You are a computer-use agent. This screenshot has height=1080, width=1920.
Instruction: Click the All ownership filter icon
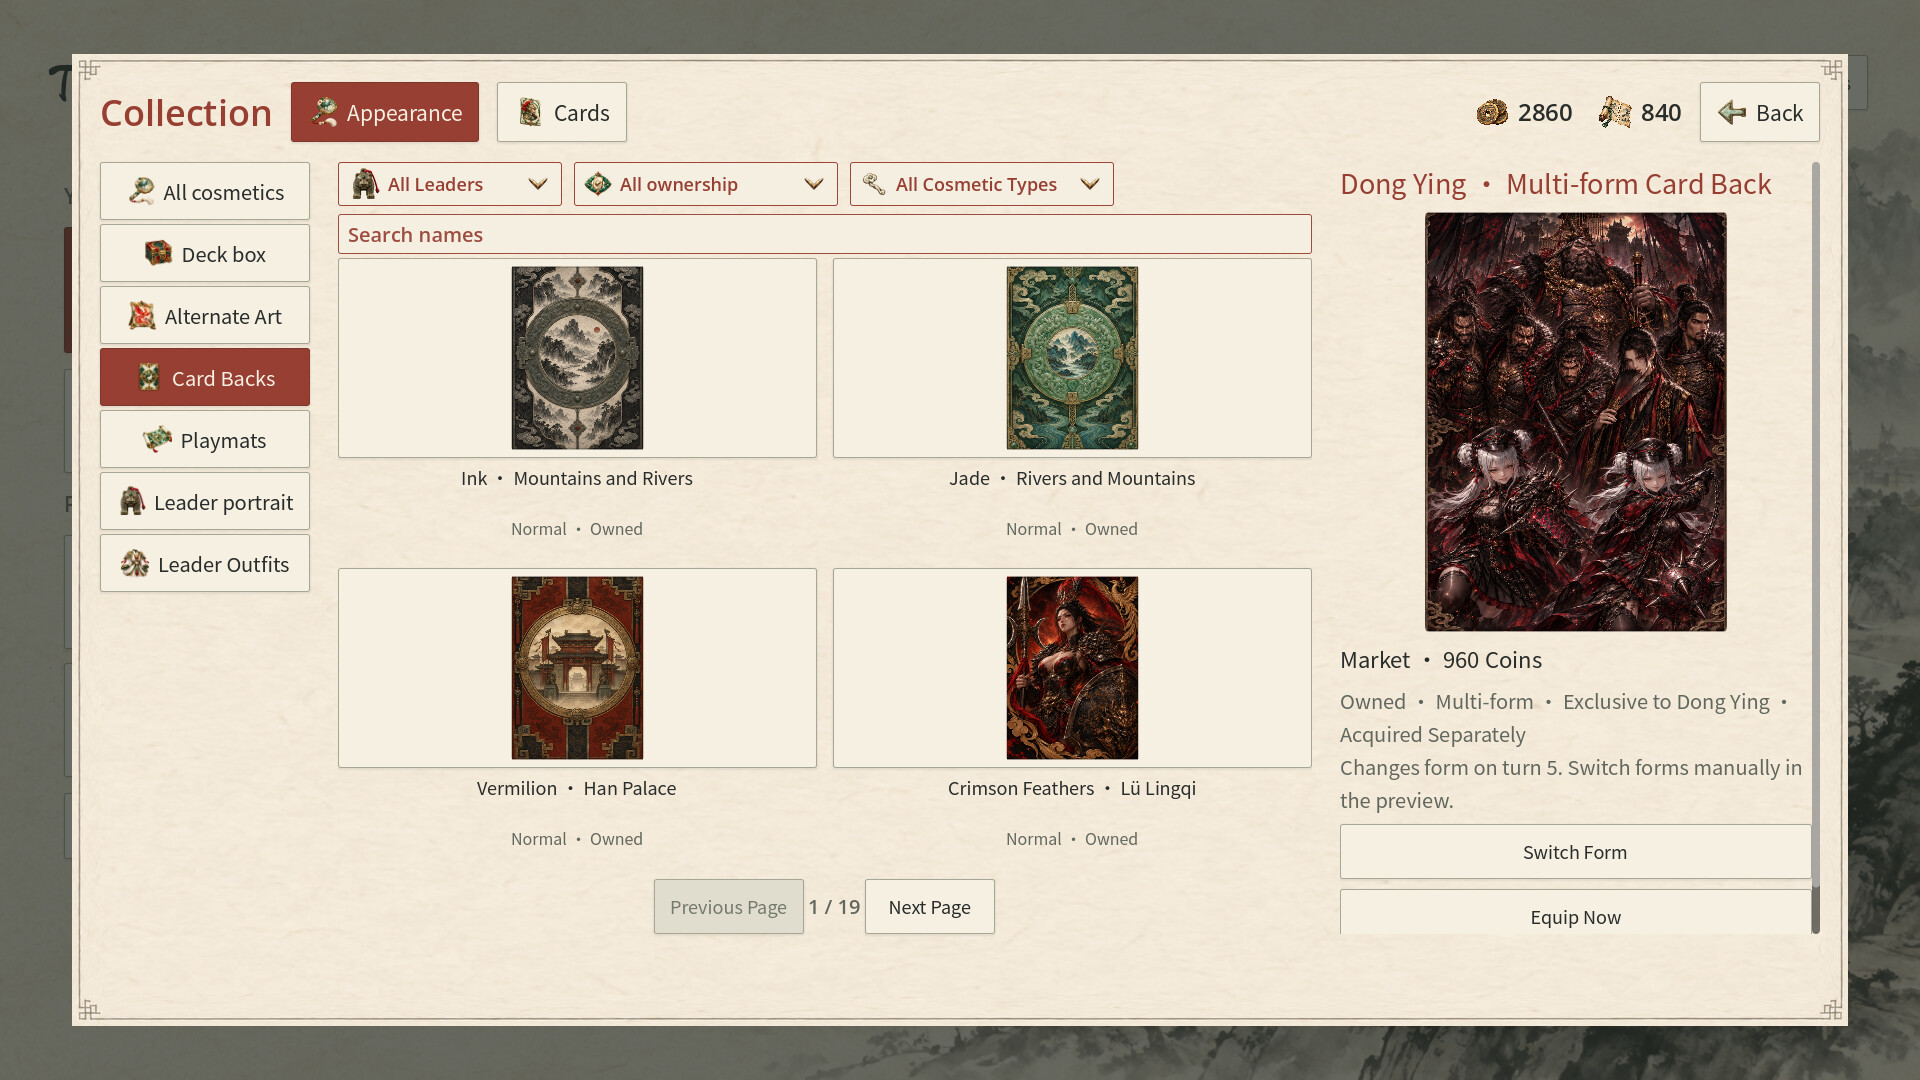tap(598, 184)
